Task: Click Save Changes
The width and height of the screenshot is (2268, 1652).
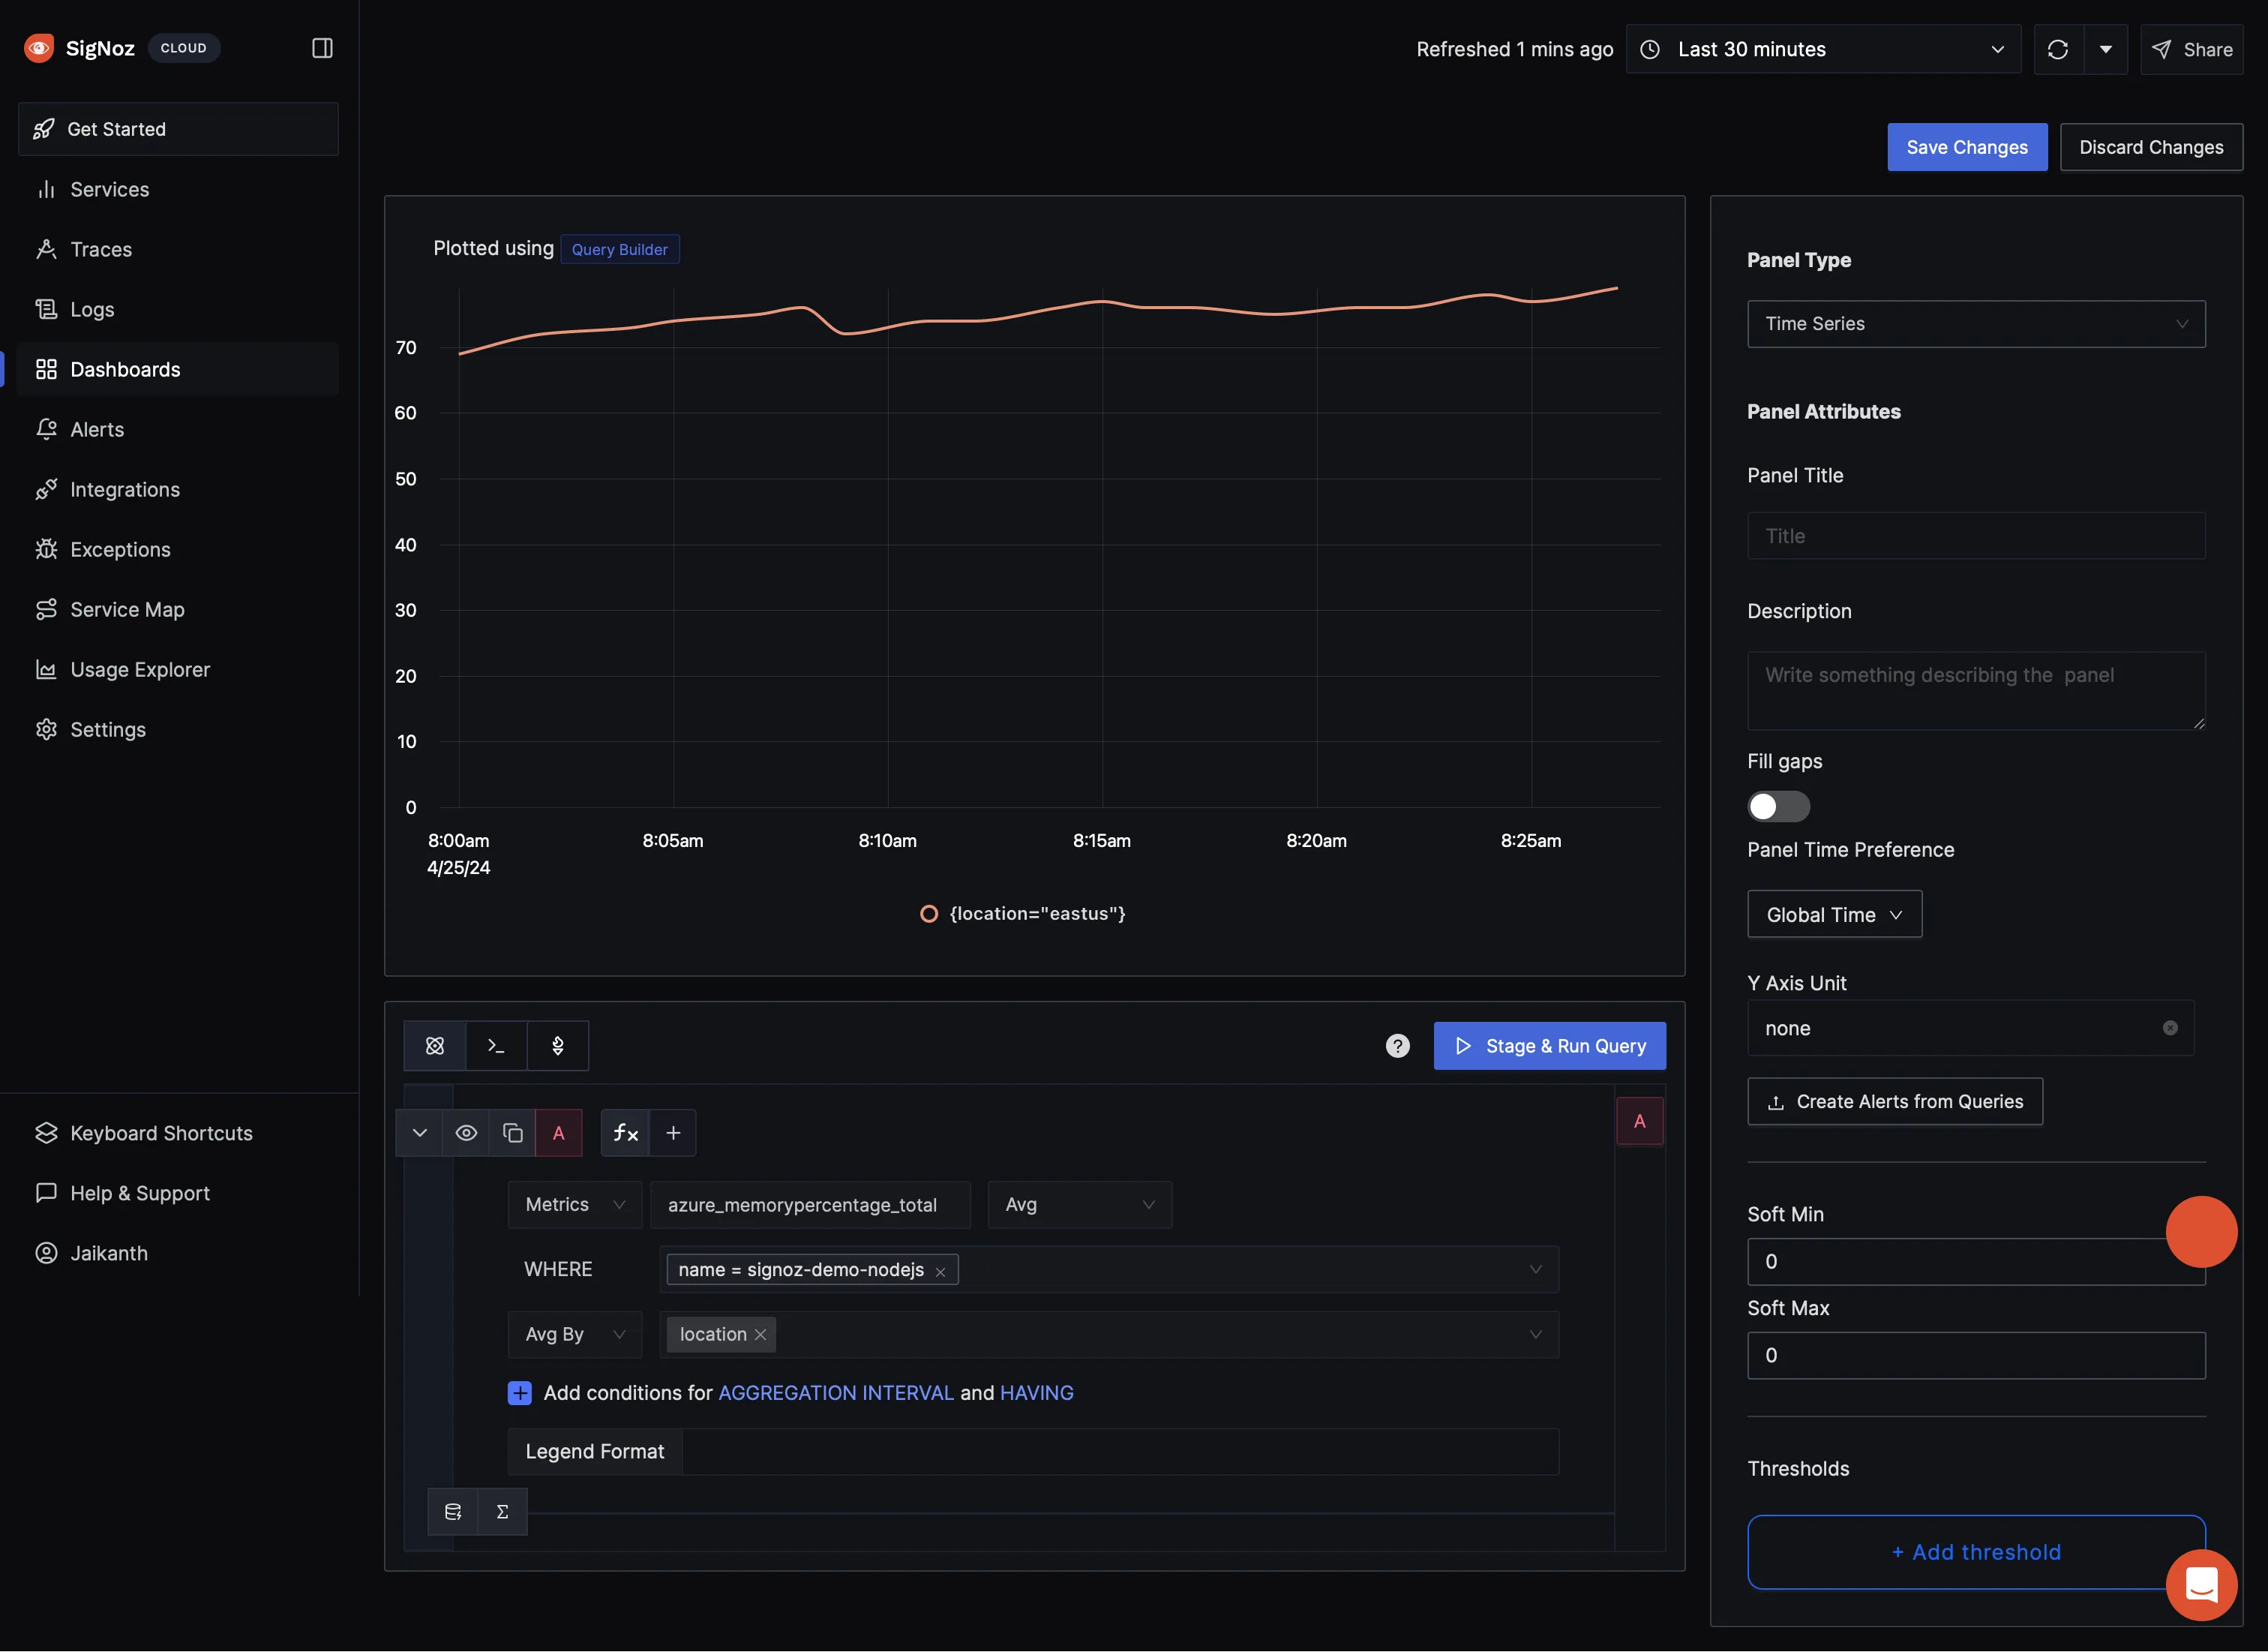Action: (1967, 147)
